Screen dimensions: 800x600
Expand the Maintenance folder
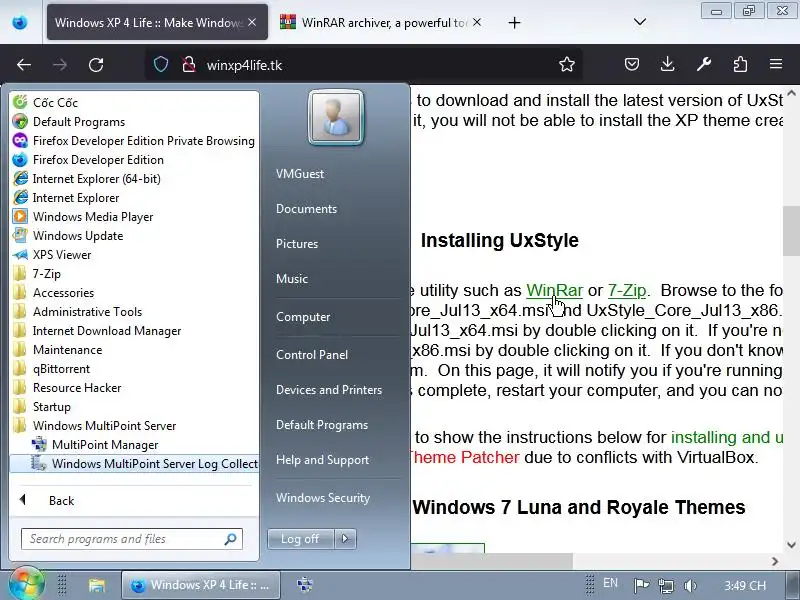pos(67,349)
